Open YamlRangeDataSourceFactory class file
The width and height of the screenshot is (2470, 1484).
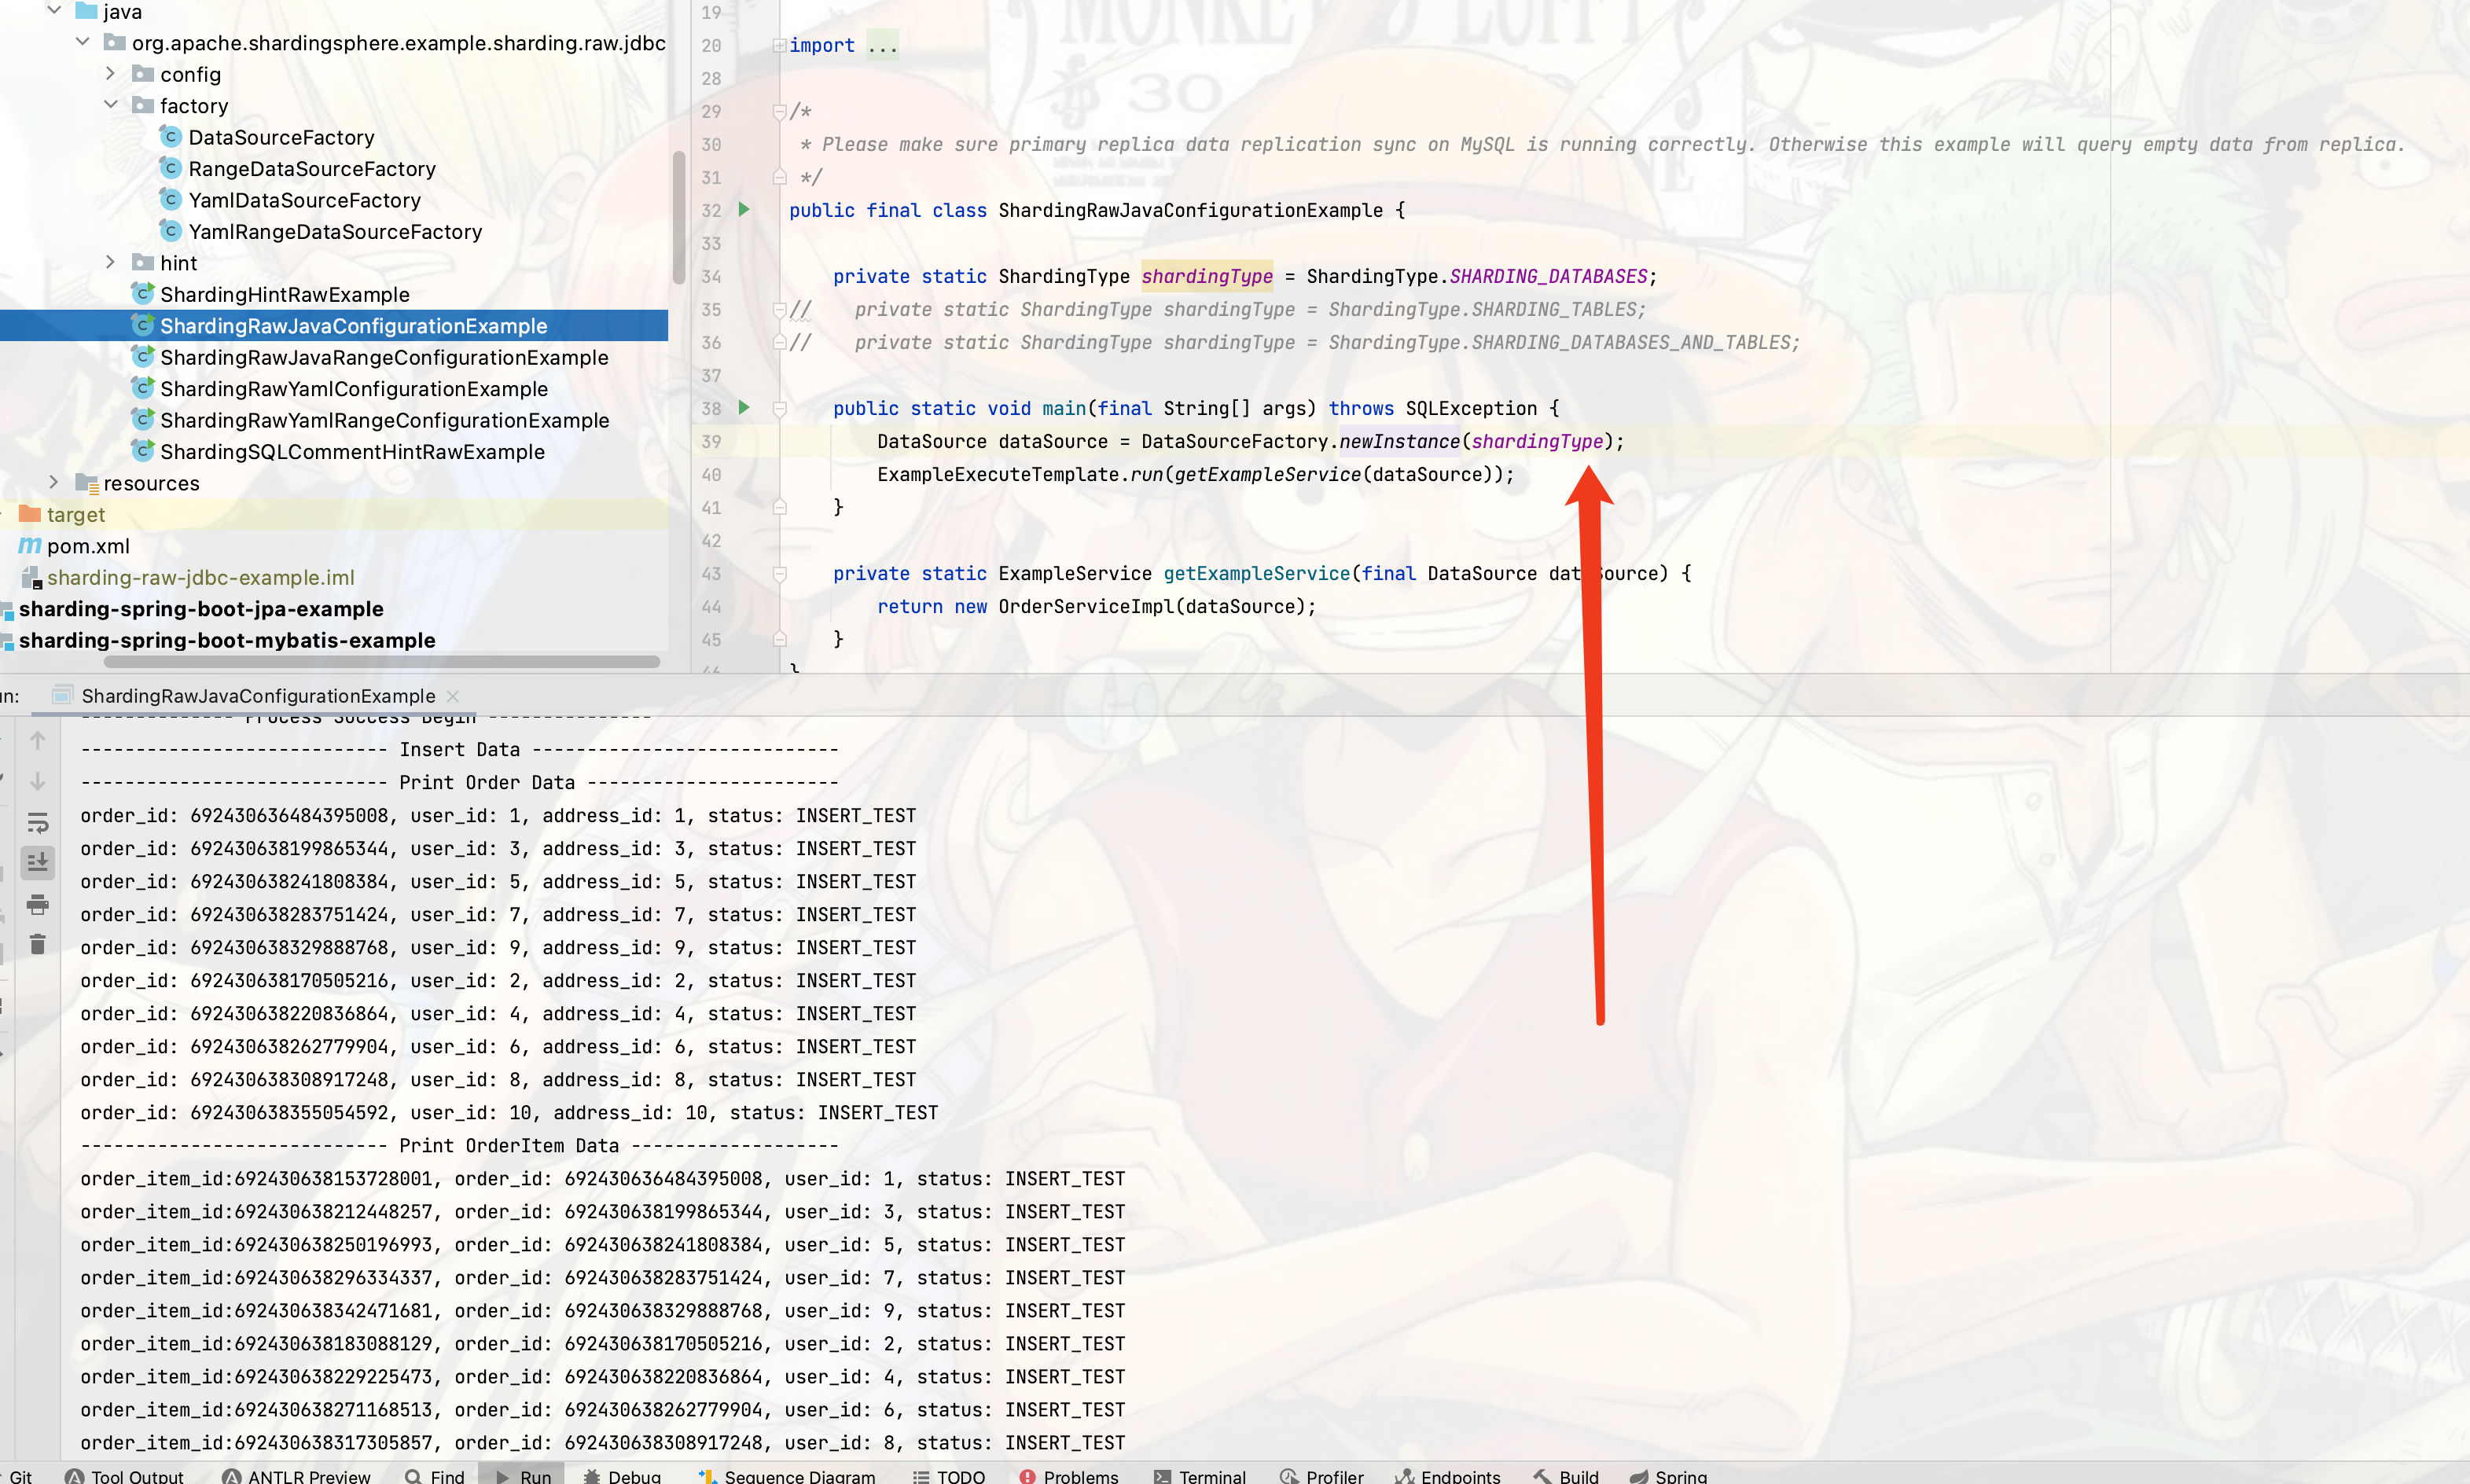click(335, 232)
